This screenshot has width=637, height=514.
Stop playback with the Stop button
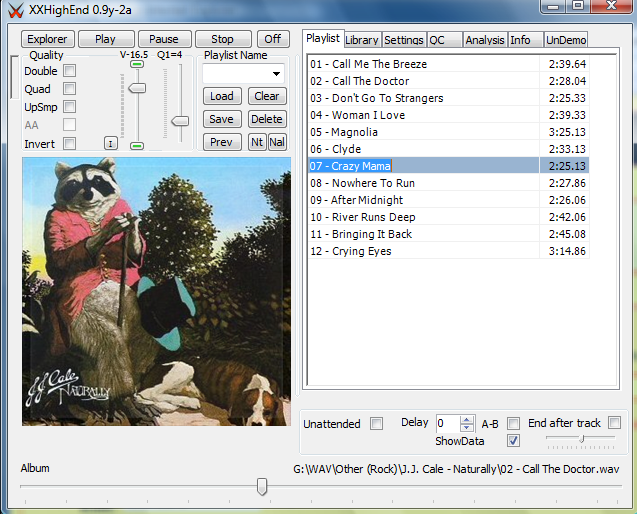tap(223, 39)
